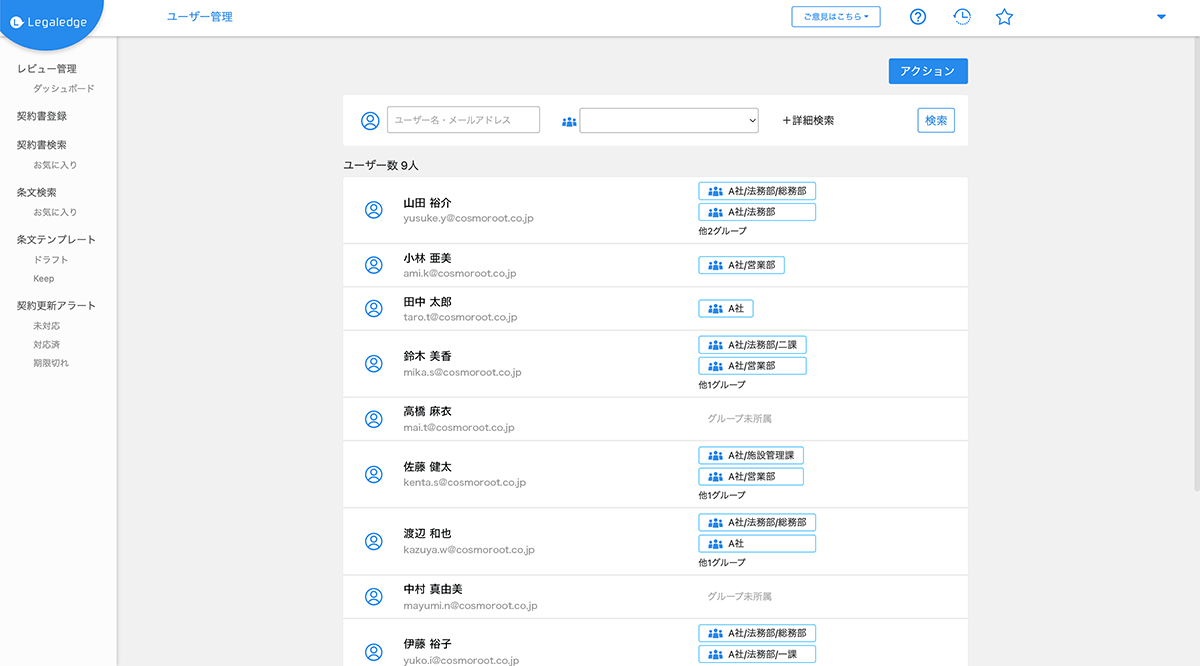Screen dimensions: 1200x666
Task: Go to 契約書登録 in the sidebar
Action: coord(42,116)
